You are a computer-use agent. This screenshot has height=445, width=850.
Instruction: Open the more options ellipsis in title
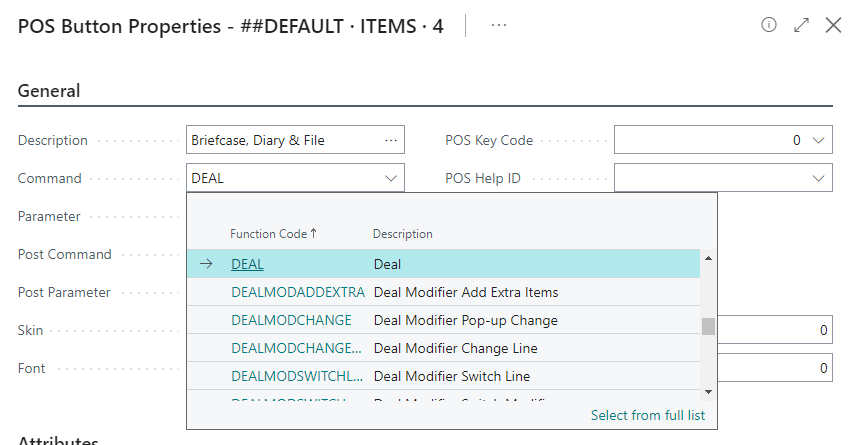point(499,26)
